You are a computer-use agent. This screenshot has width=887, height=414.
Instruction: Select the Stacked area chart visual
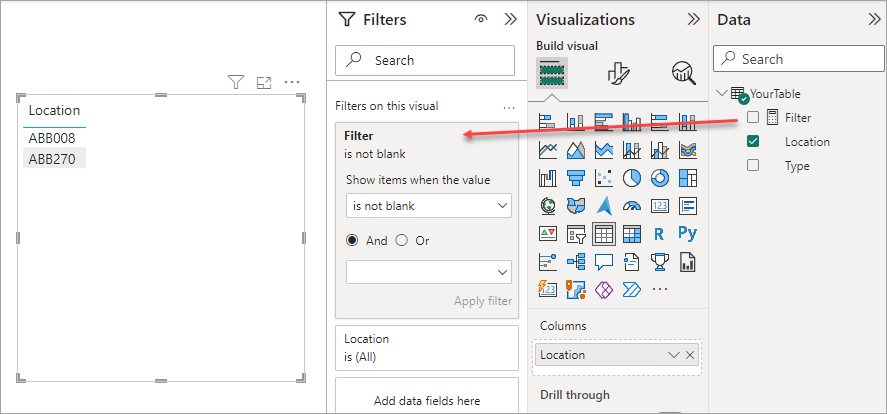(604, 149)
